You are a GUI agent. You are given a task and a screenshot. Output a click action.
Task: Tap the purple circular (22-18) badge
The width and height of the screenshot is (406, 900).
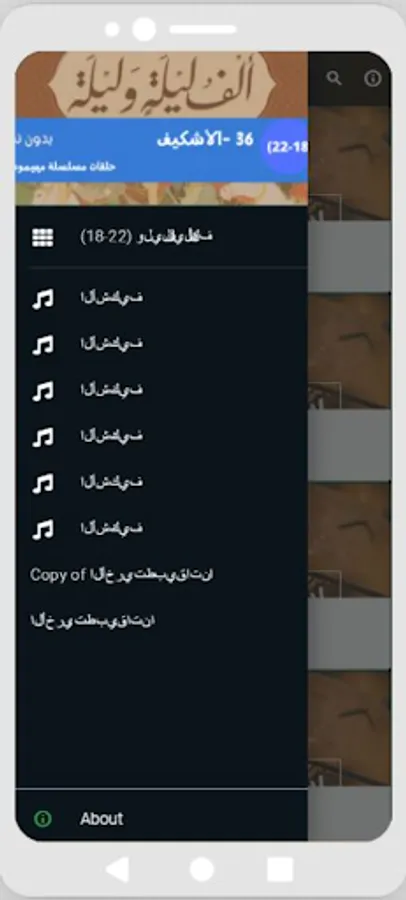[286, 147]
